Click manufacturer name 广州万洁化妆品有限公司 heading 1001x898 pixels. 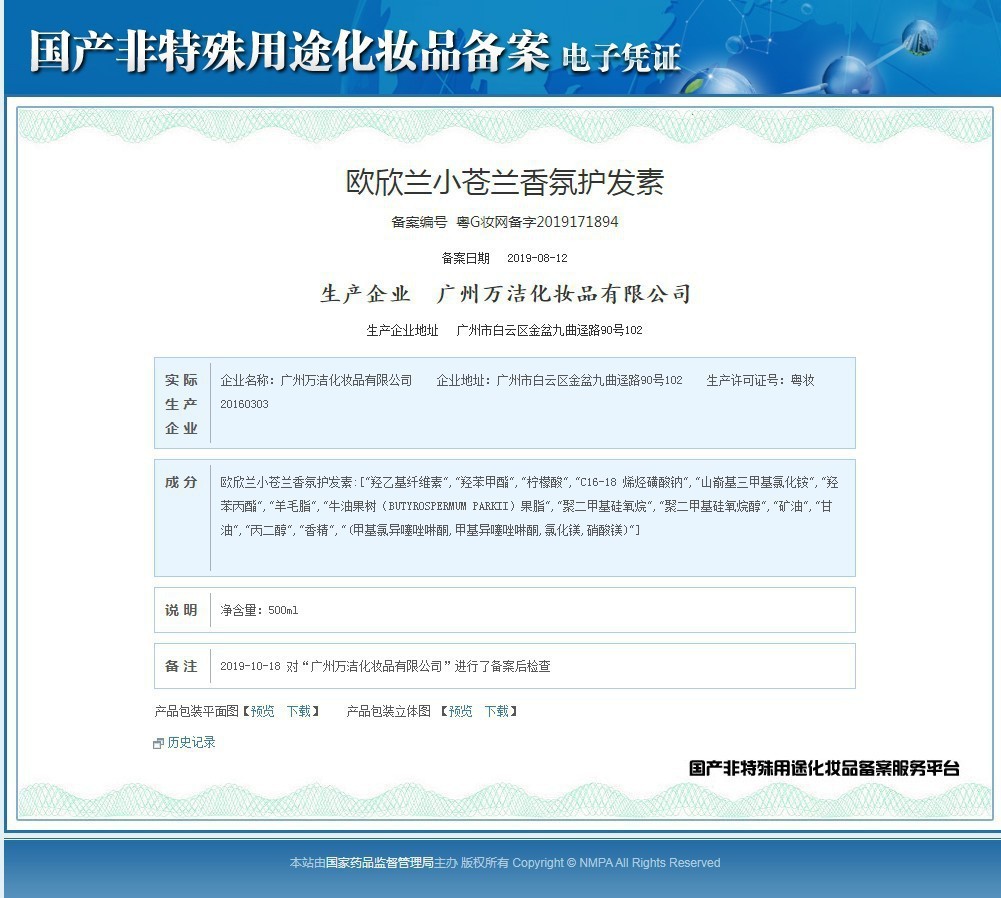[564, 294]
